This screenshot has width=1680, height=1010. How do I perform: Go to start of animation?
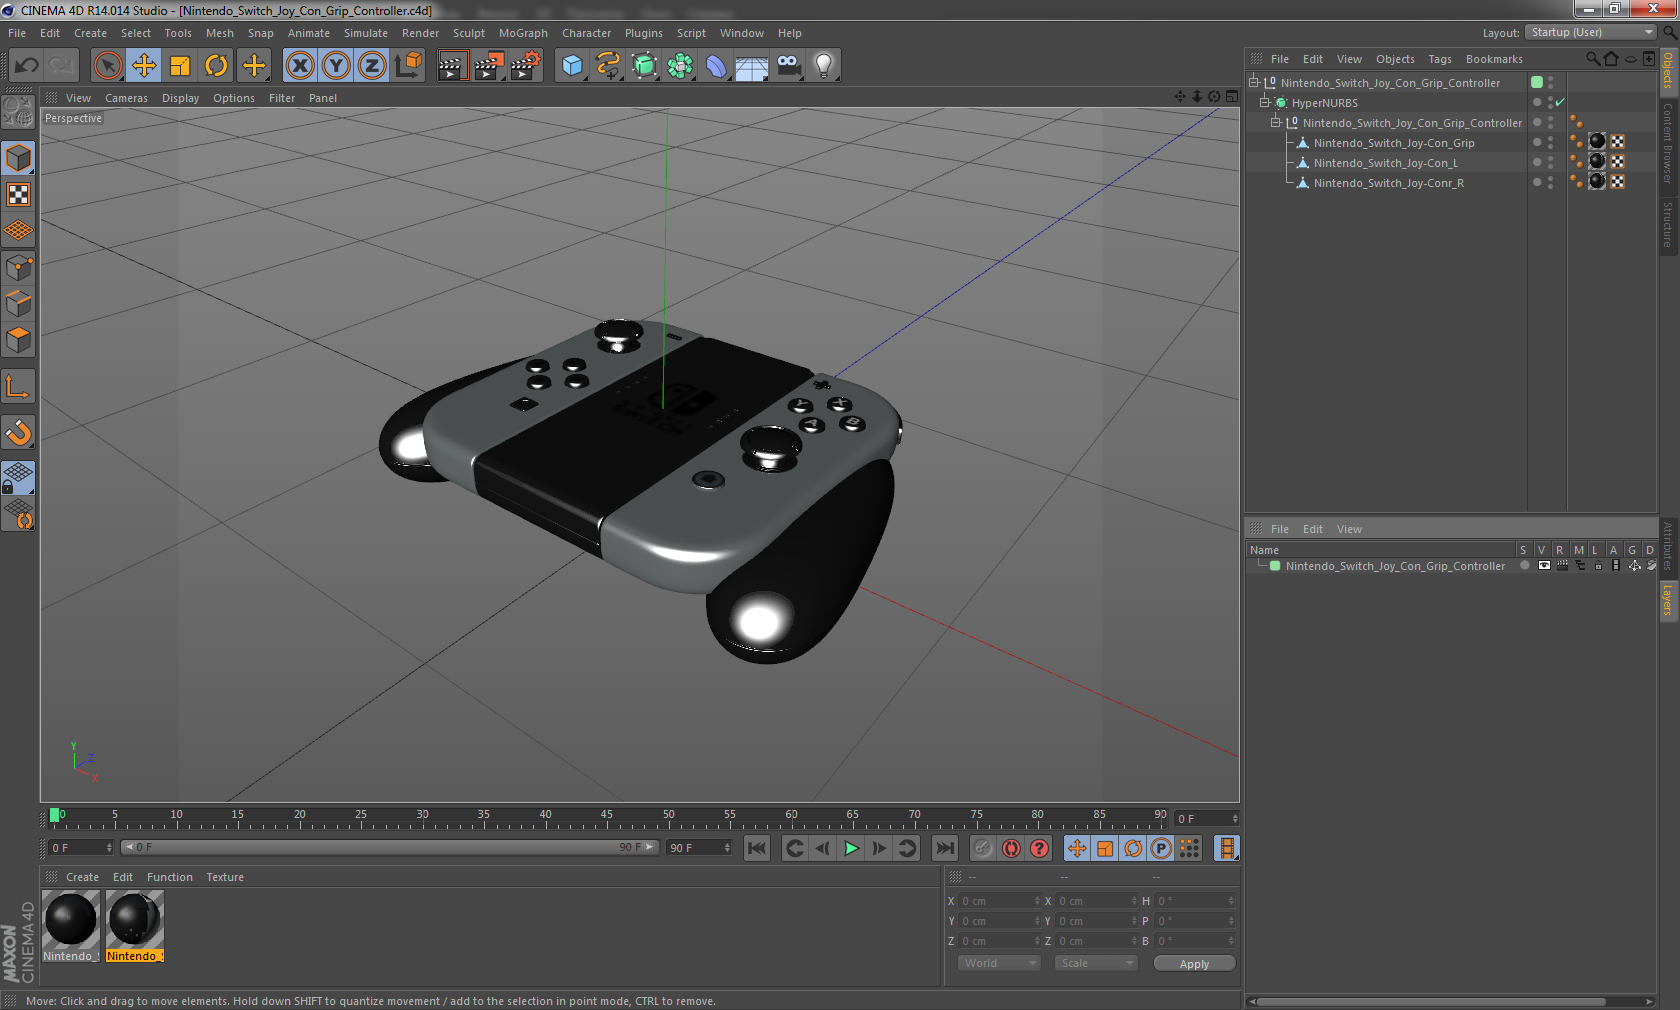[757, 848]
